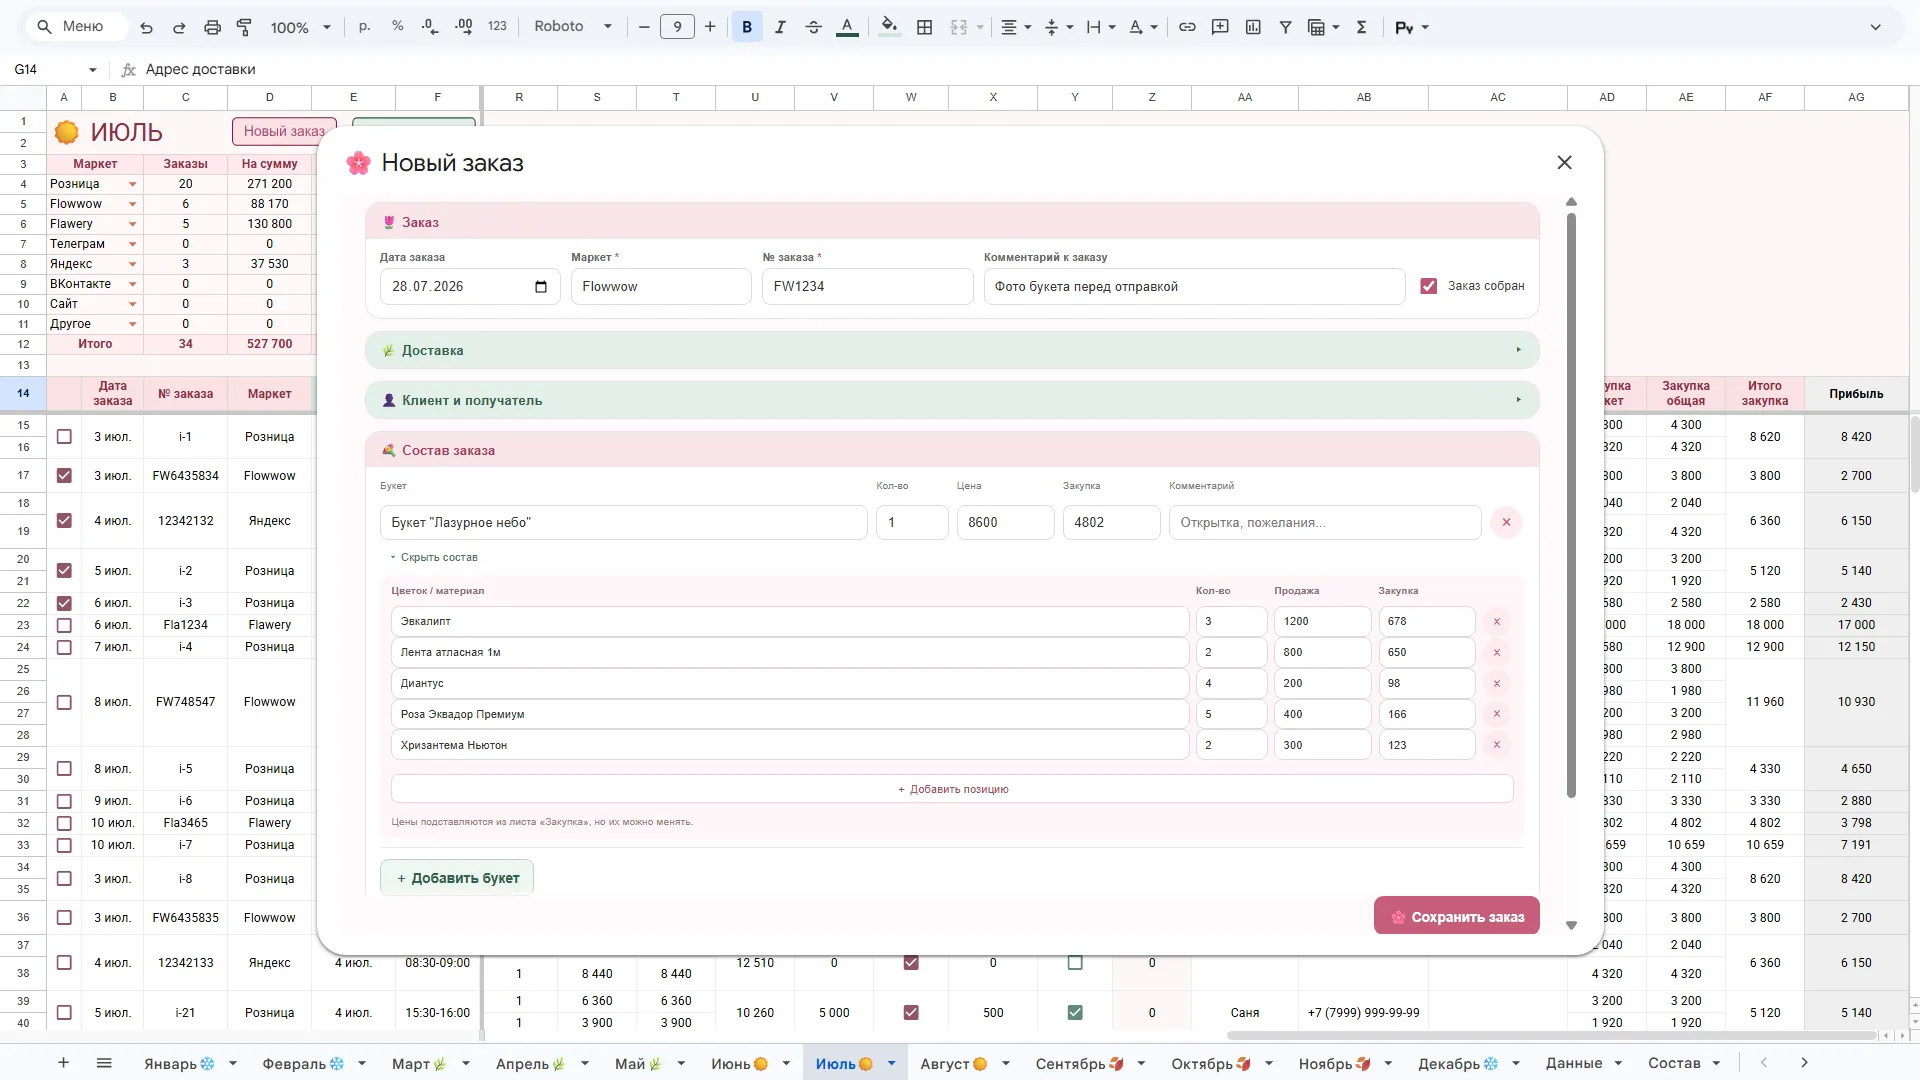Activate paint format tool
This screenshot has height=1080, width=1920.
[x=244, y=27]
